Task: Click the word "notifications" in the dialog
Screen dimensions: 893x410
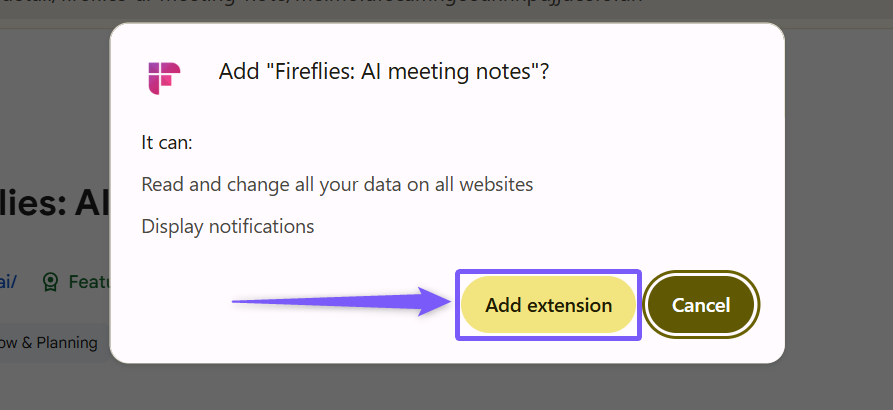Action: pyautogui.click(x=260, y=226)
